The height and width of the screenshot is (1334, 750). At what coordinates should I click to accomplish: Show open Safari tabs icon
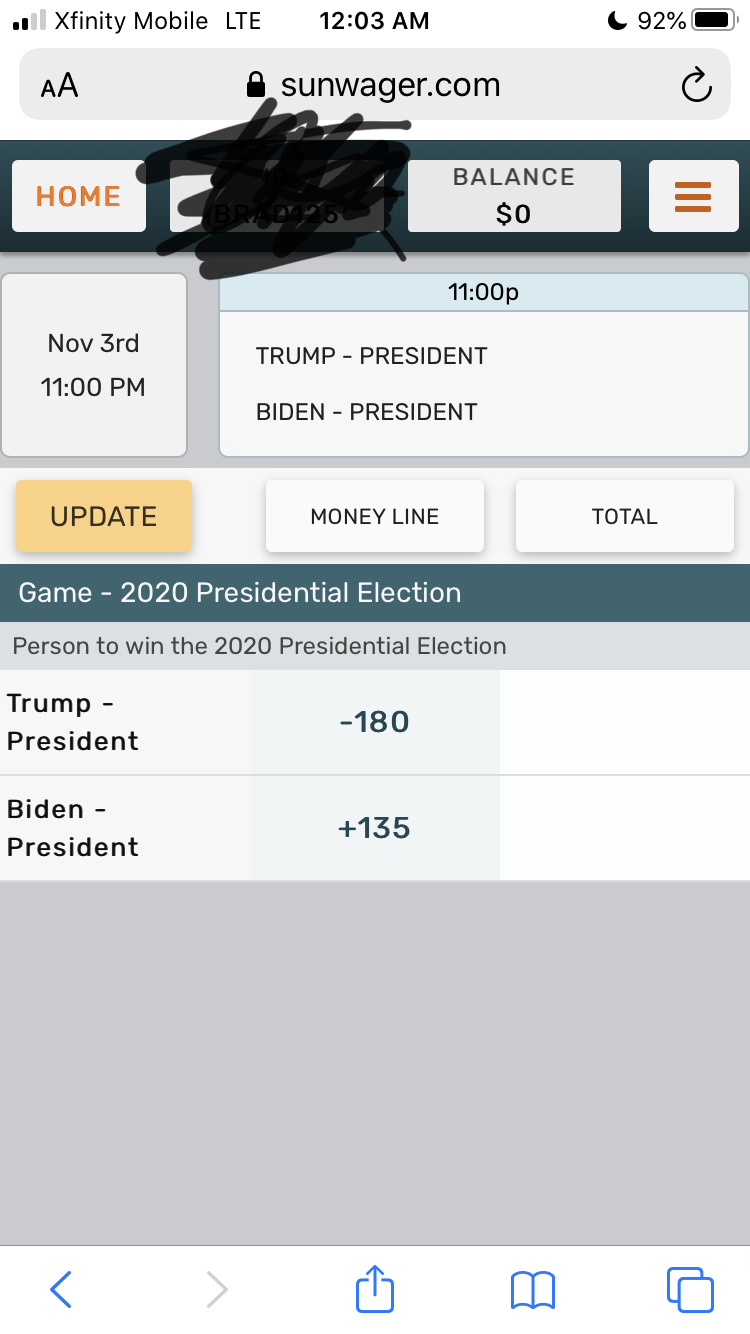point(690,1289)
